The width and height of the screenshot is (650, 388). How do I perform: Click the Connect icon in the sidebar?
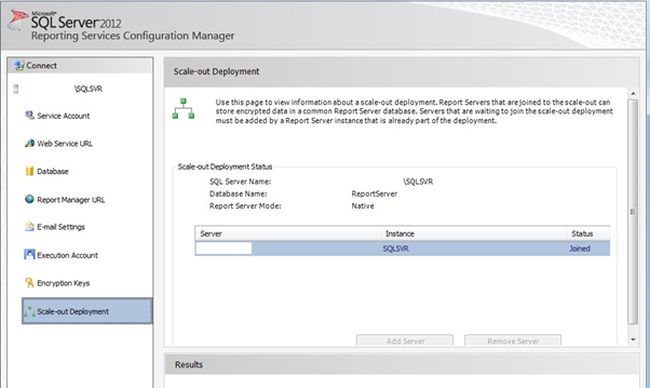click(19, 65)
